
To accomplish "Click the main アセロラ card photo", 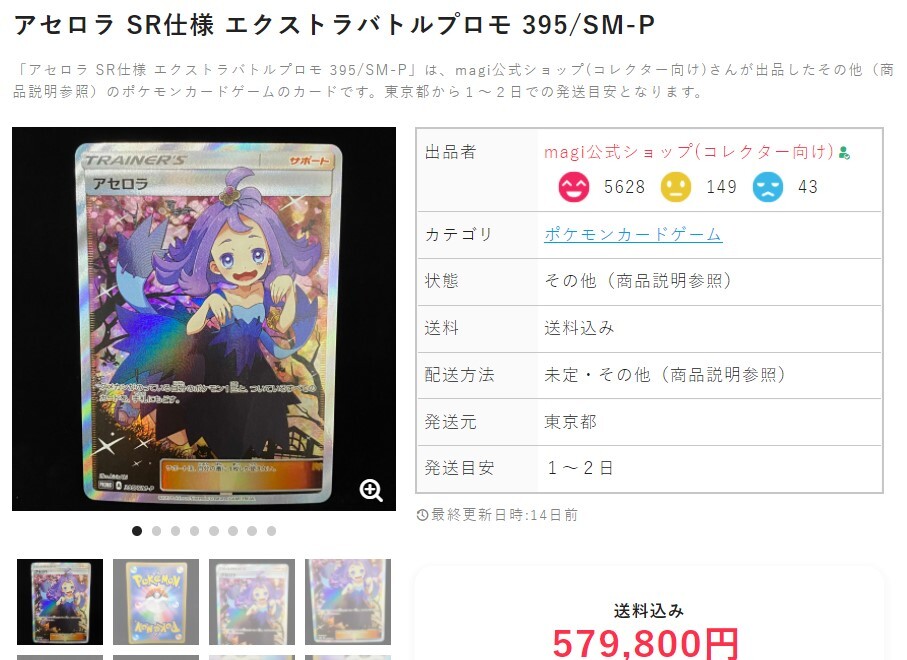I will click(204, 319).
